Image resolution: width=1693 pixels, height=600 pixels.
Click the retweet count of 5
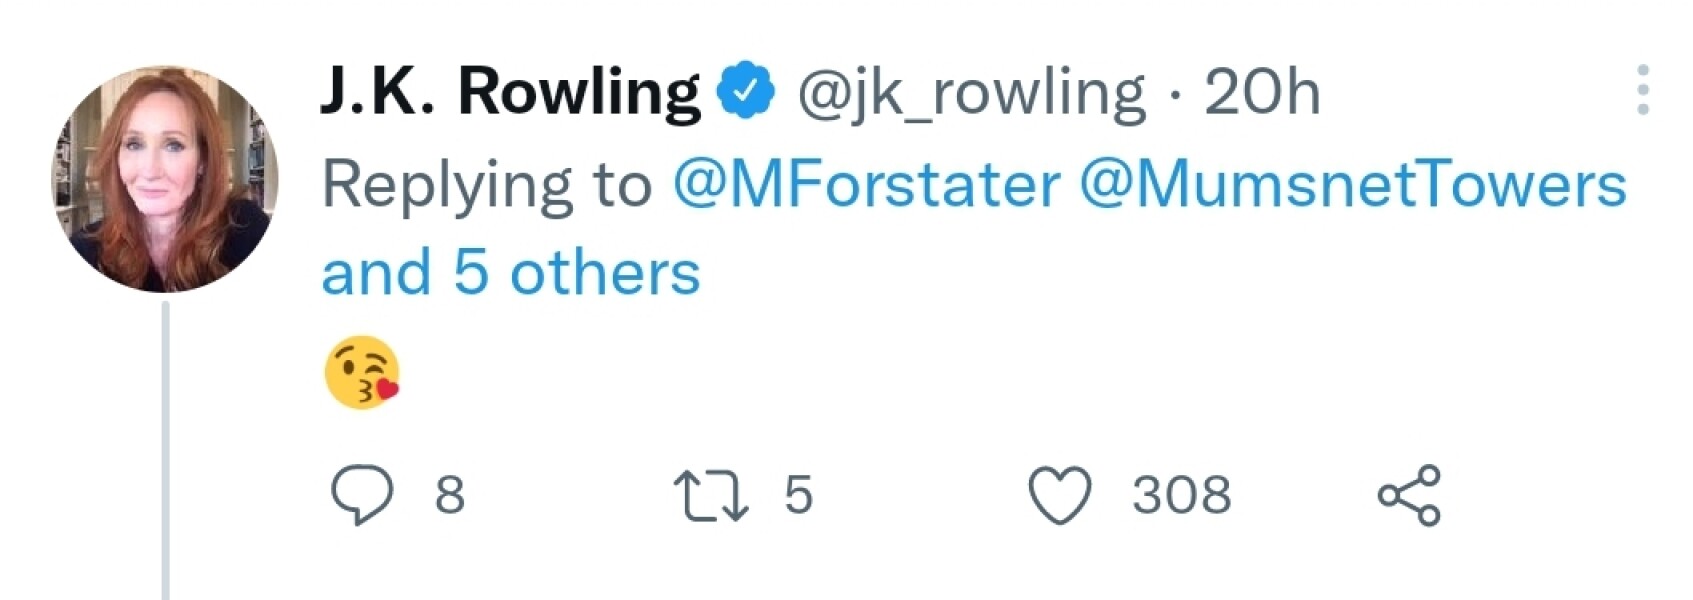pos(798,496)
